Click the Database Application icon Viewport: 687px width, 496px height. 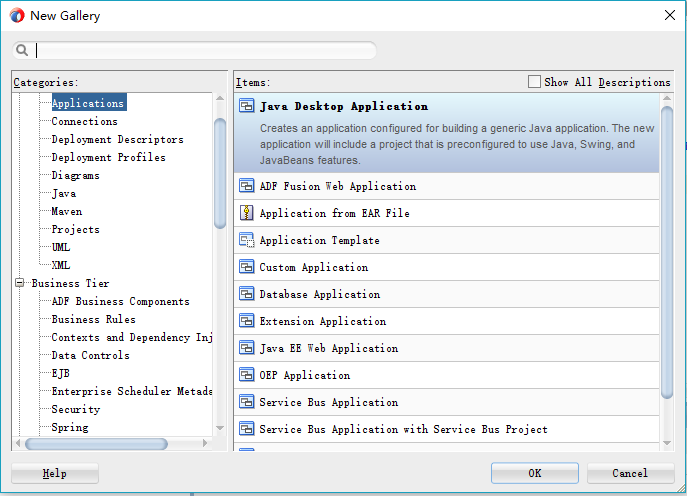click(247, 294)
